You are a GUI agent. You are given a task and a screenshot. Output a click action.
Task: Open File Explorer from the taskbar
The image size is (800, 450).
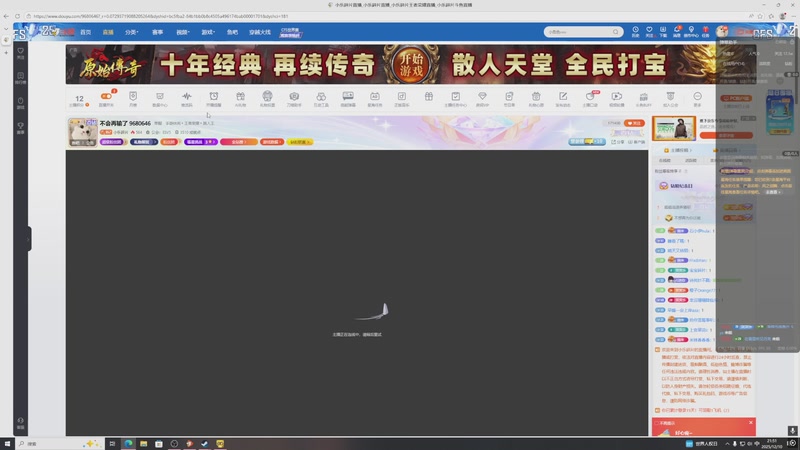[x=143, y=443]
